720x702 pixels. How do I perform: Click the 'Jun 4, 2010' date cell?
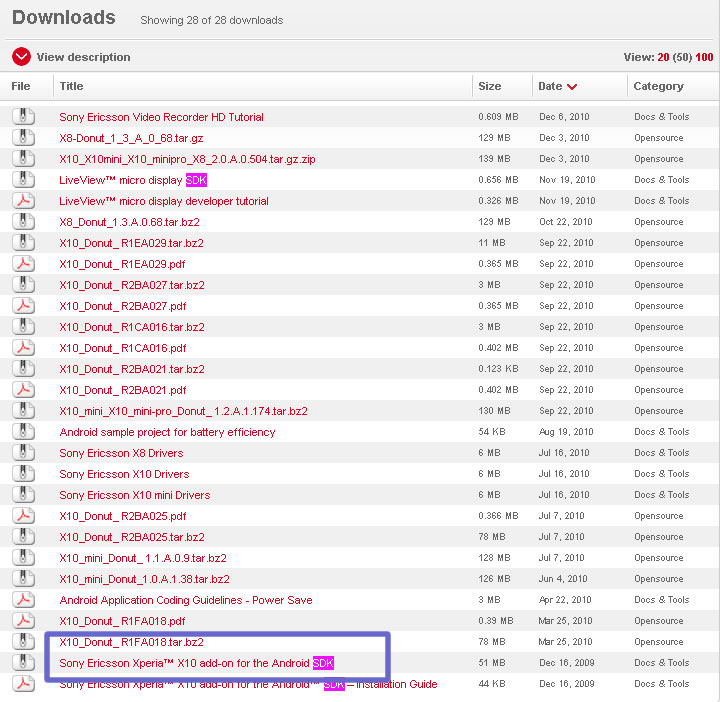563,579
